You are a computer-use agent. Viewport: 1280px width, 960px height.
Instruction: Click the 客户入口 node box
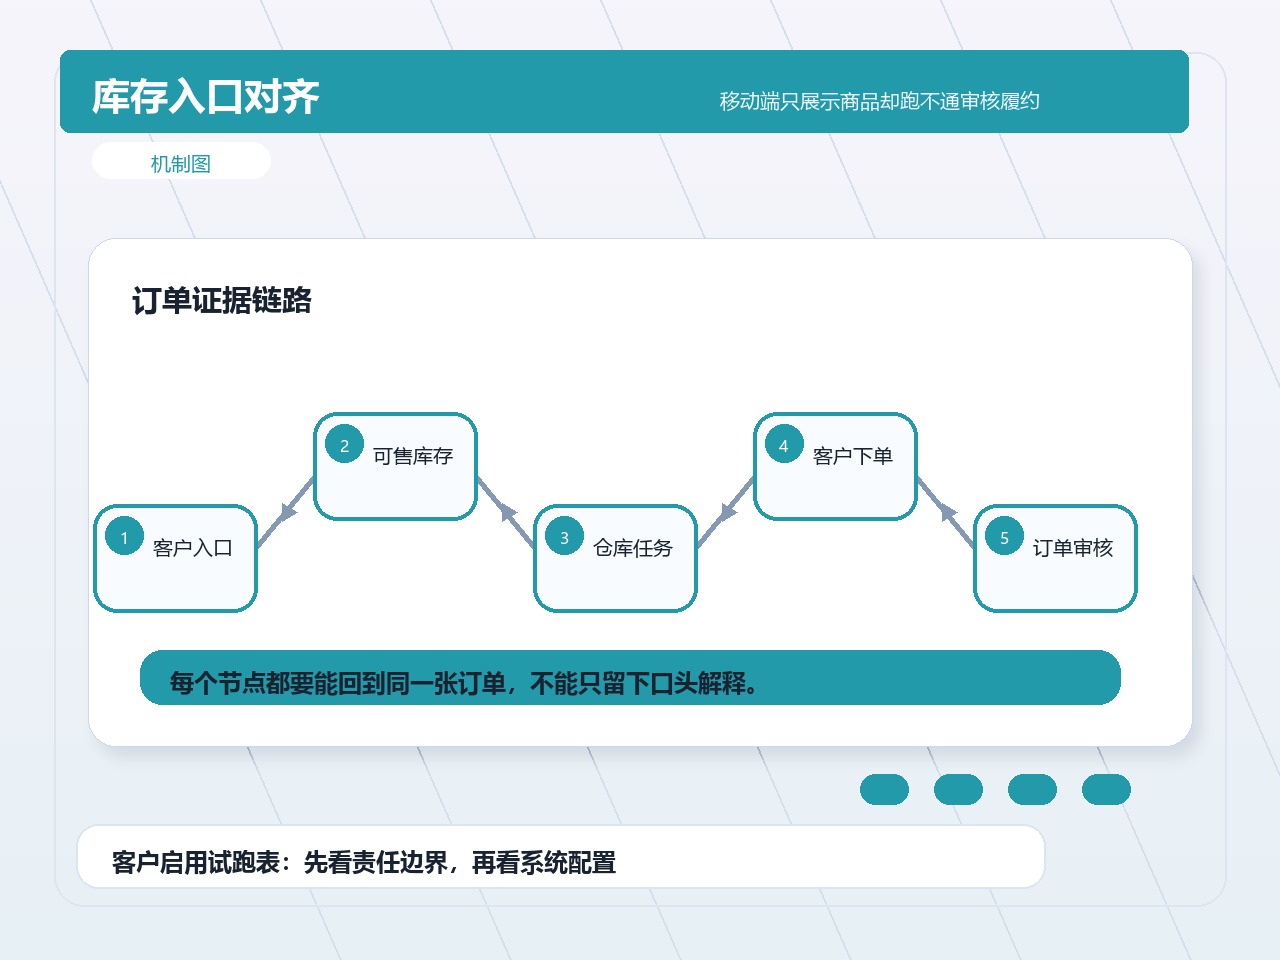pyautogui.click(x=176, y=558)
